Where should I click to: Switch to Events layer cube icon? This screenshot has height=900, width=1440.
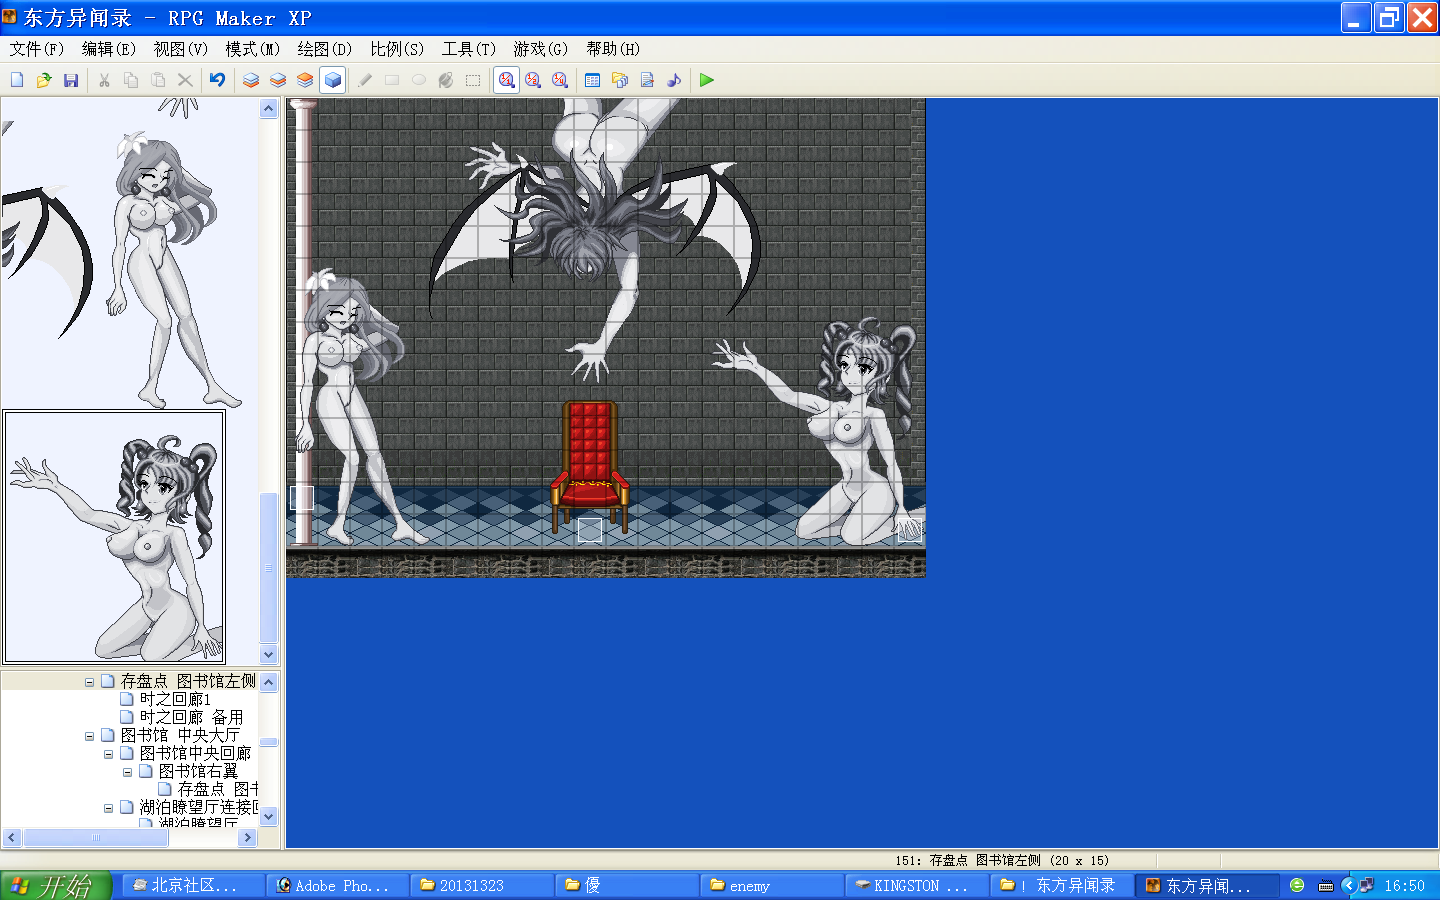tap(333, 80)
